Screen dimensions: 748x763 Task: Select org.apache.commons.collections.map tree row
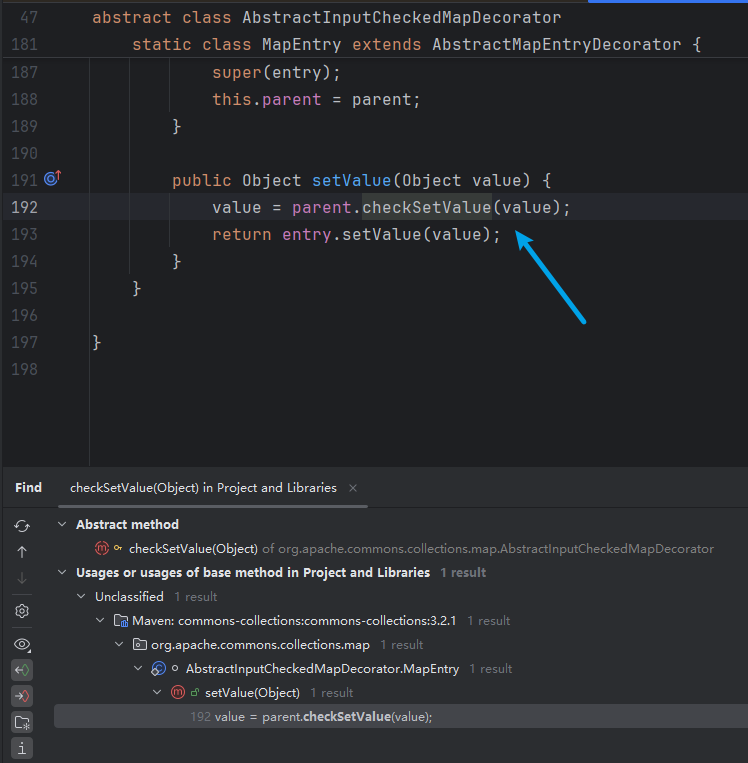tap(260, 645)
